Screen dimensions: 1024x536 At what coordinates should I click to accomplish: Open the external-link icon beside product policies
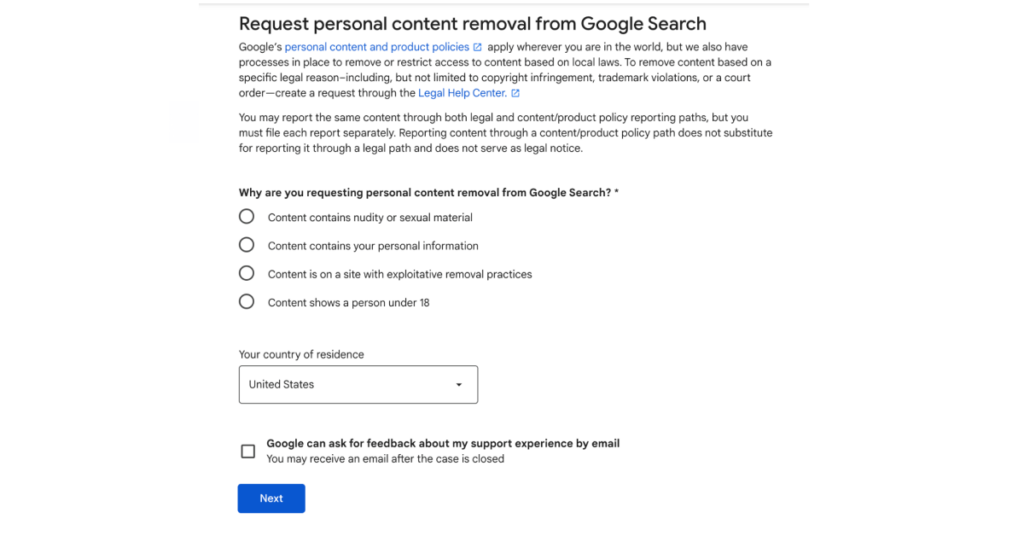[x=478, y=47]
